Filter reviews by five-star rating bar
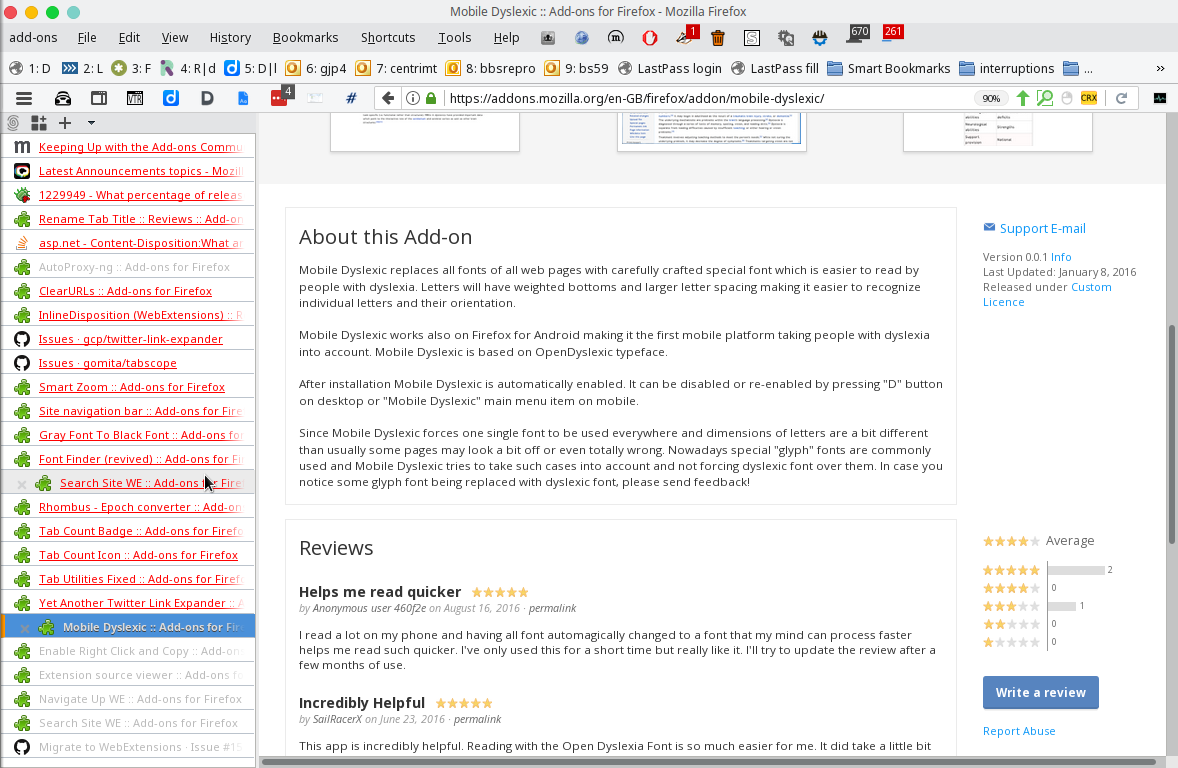Viewport: 1178px width, 768px height. [1076, 570]
